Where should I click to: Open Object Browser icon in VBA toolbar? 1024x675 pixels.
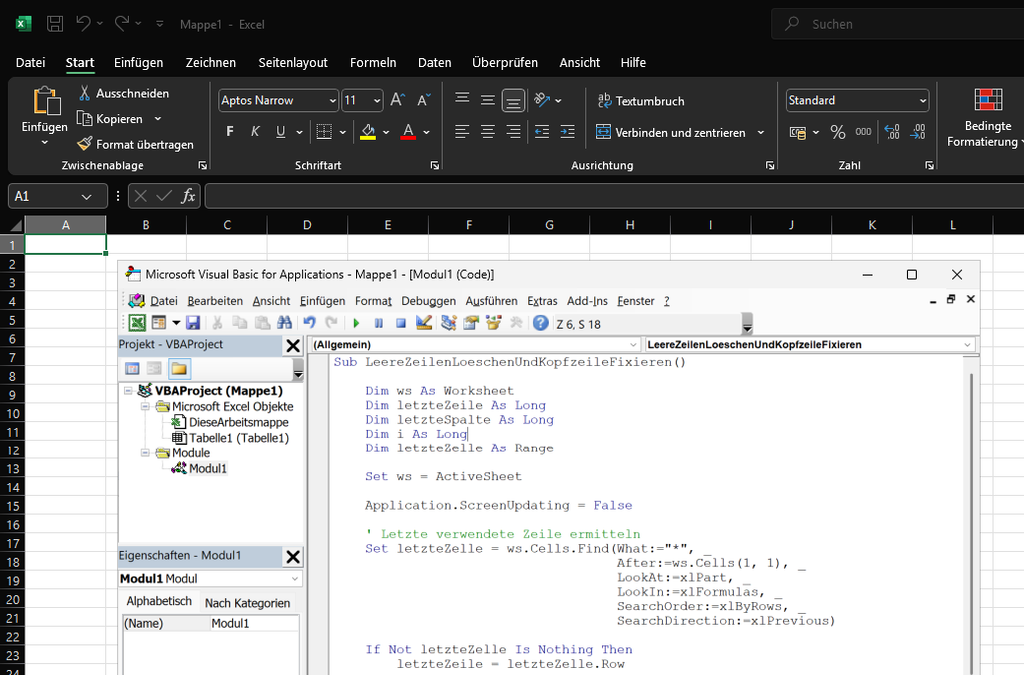coord(494,322)
